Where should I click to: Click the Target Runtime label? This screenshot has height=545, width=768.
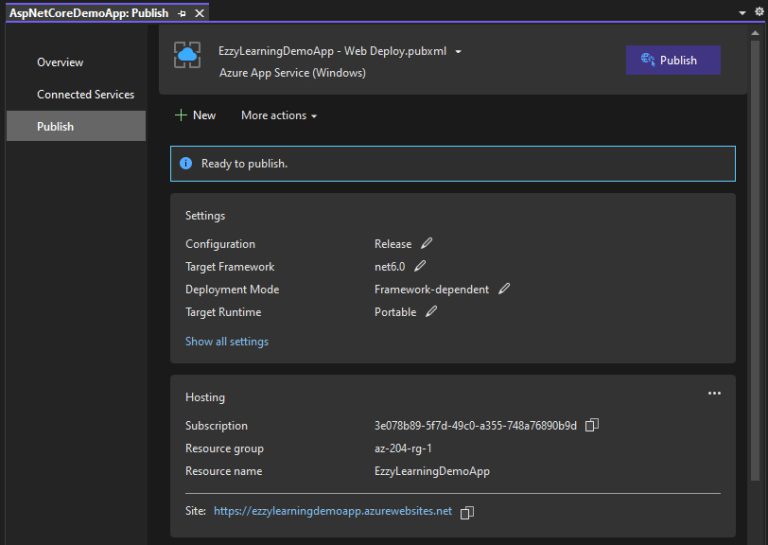tap(223, 312)
